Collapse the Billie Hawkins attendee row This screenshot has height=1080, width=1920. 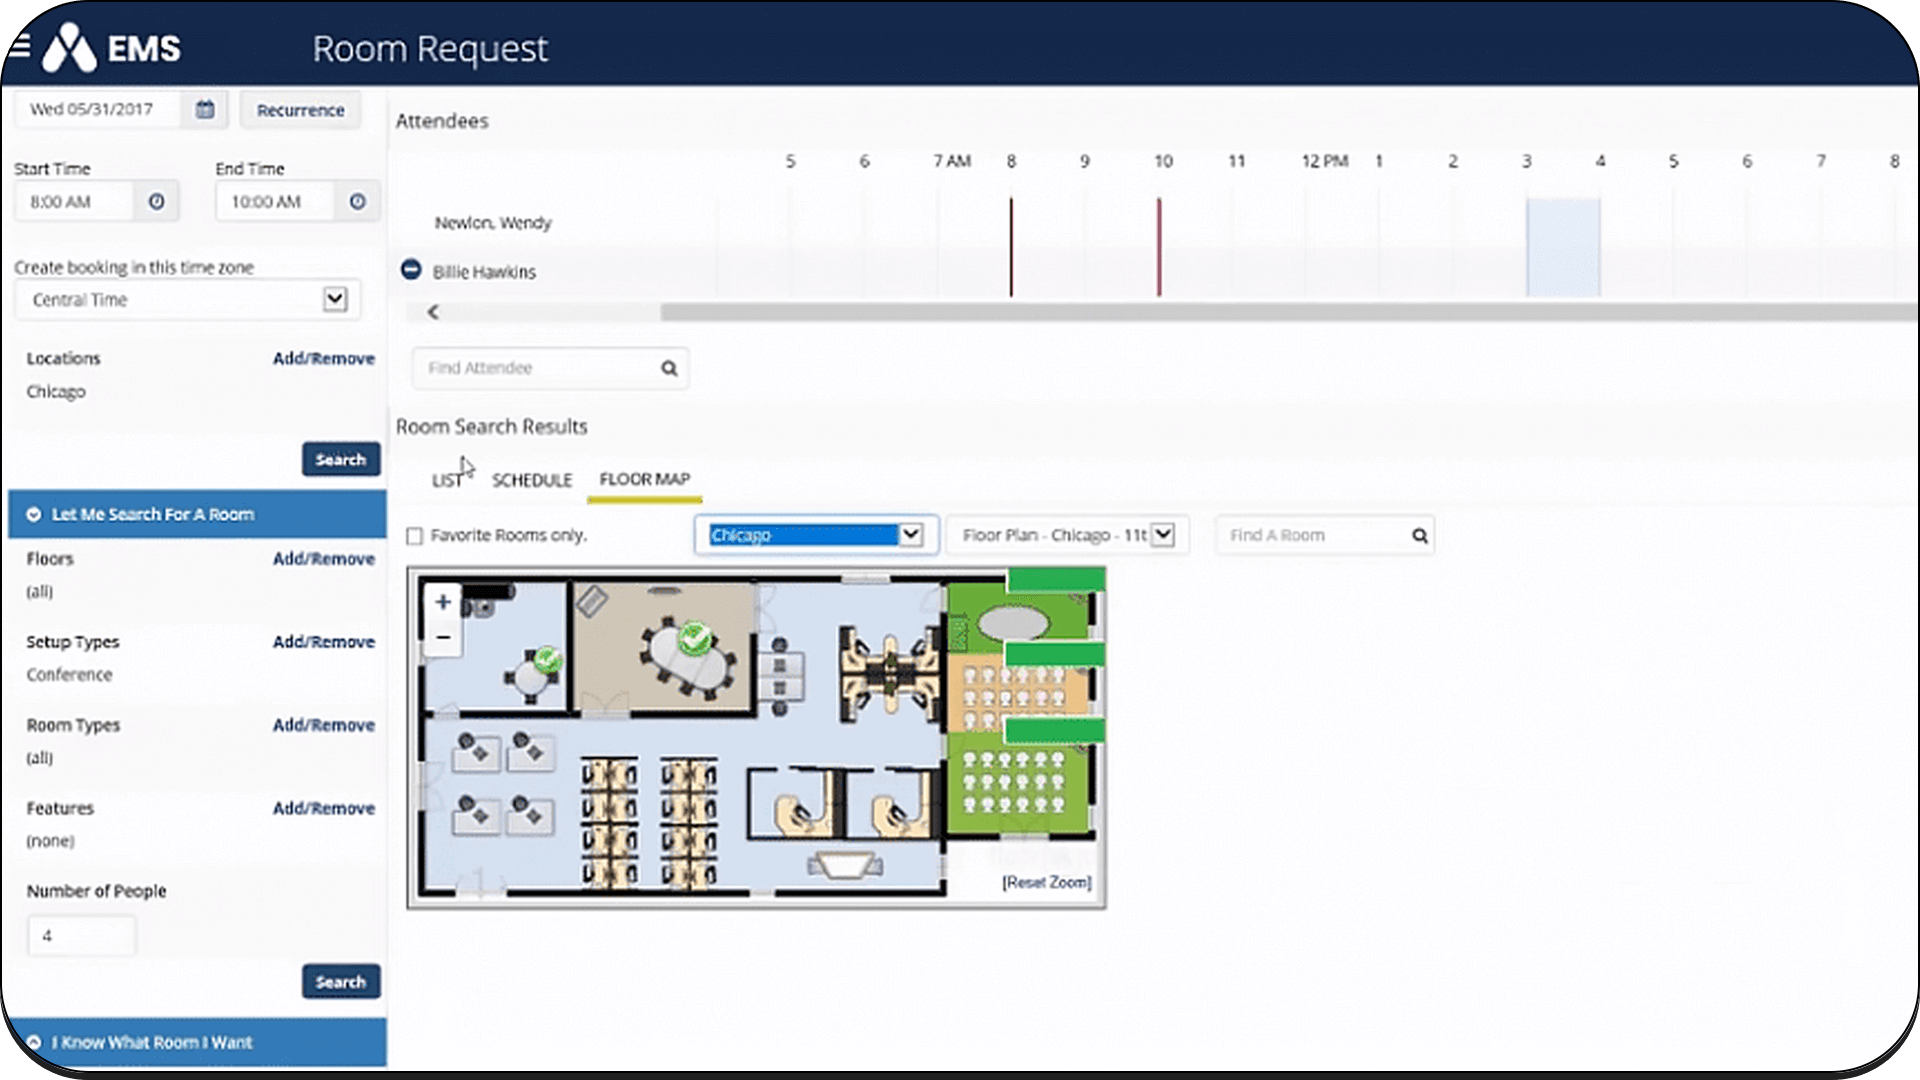(x=410, y=268)
